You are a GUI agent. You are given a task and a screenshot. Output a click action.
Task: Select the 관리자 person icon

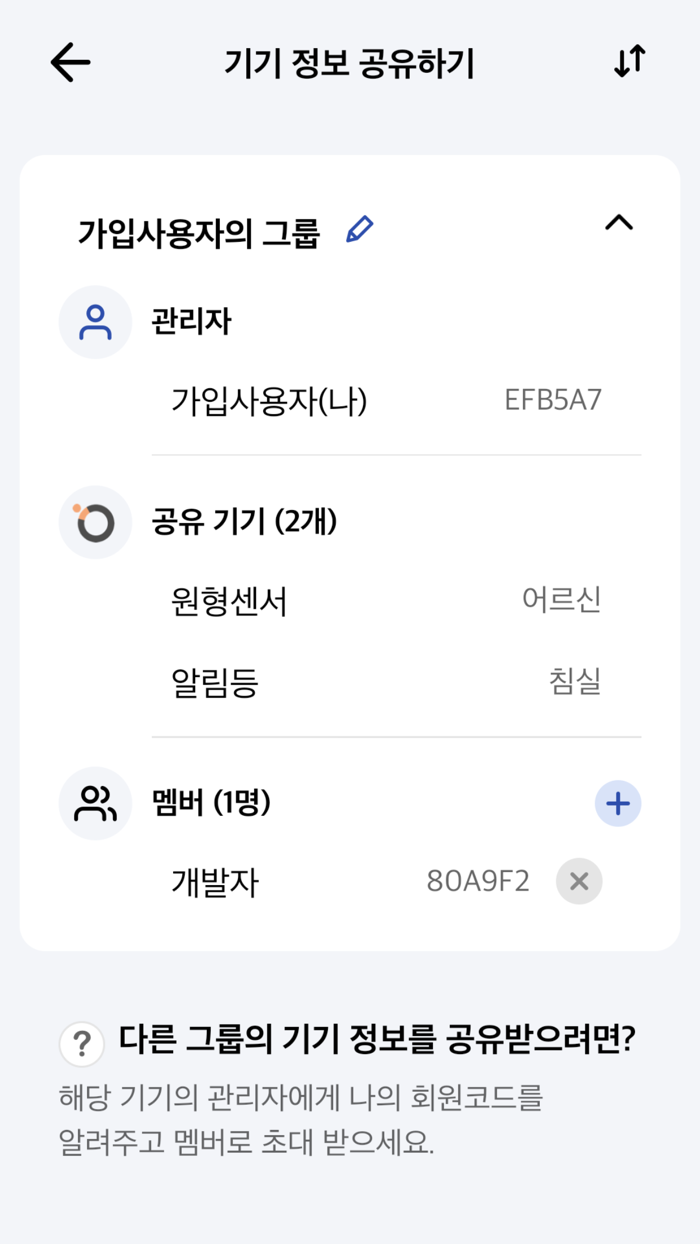[95, 321]
